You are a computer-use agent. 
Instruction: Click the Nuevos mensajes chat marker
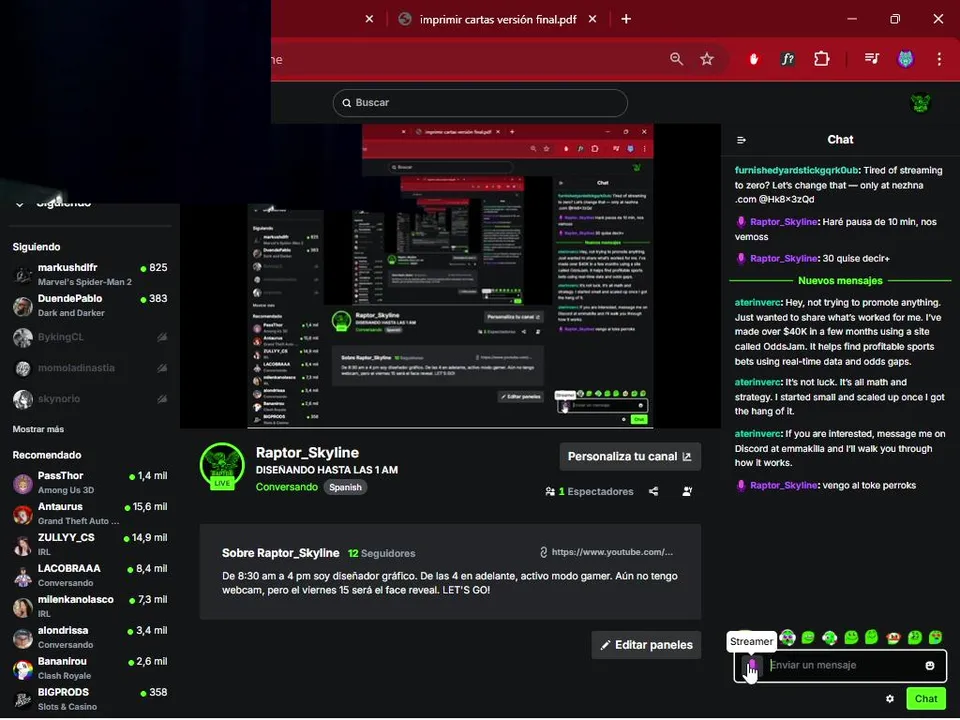tap(840, 281)
